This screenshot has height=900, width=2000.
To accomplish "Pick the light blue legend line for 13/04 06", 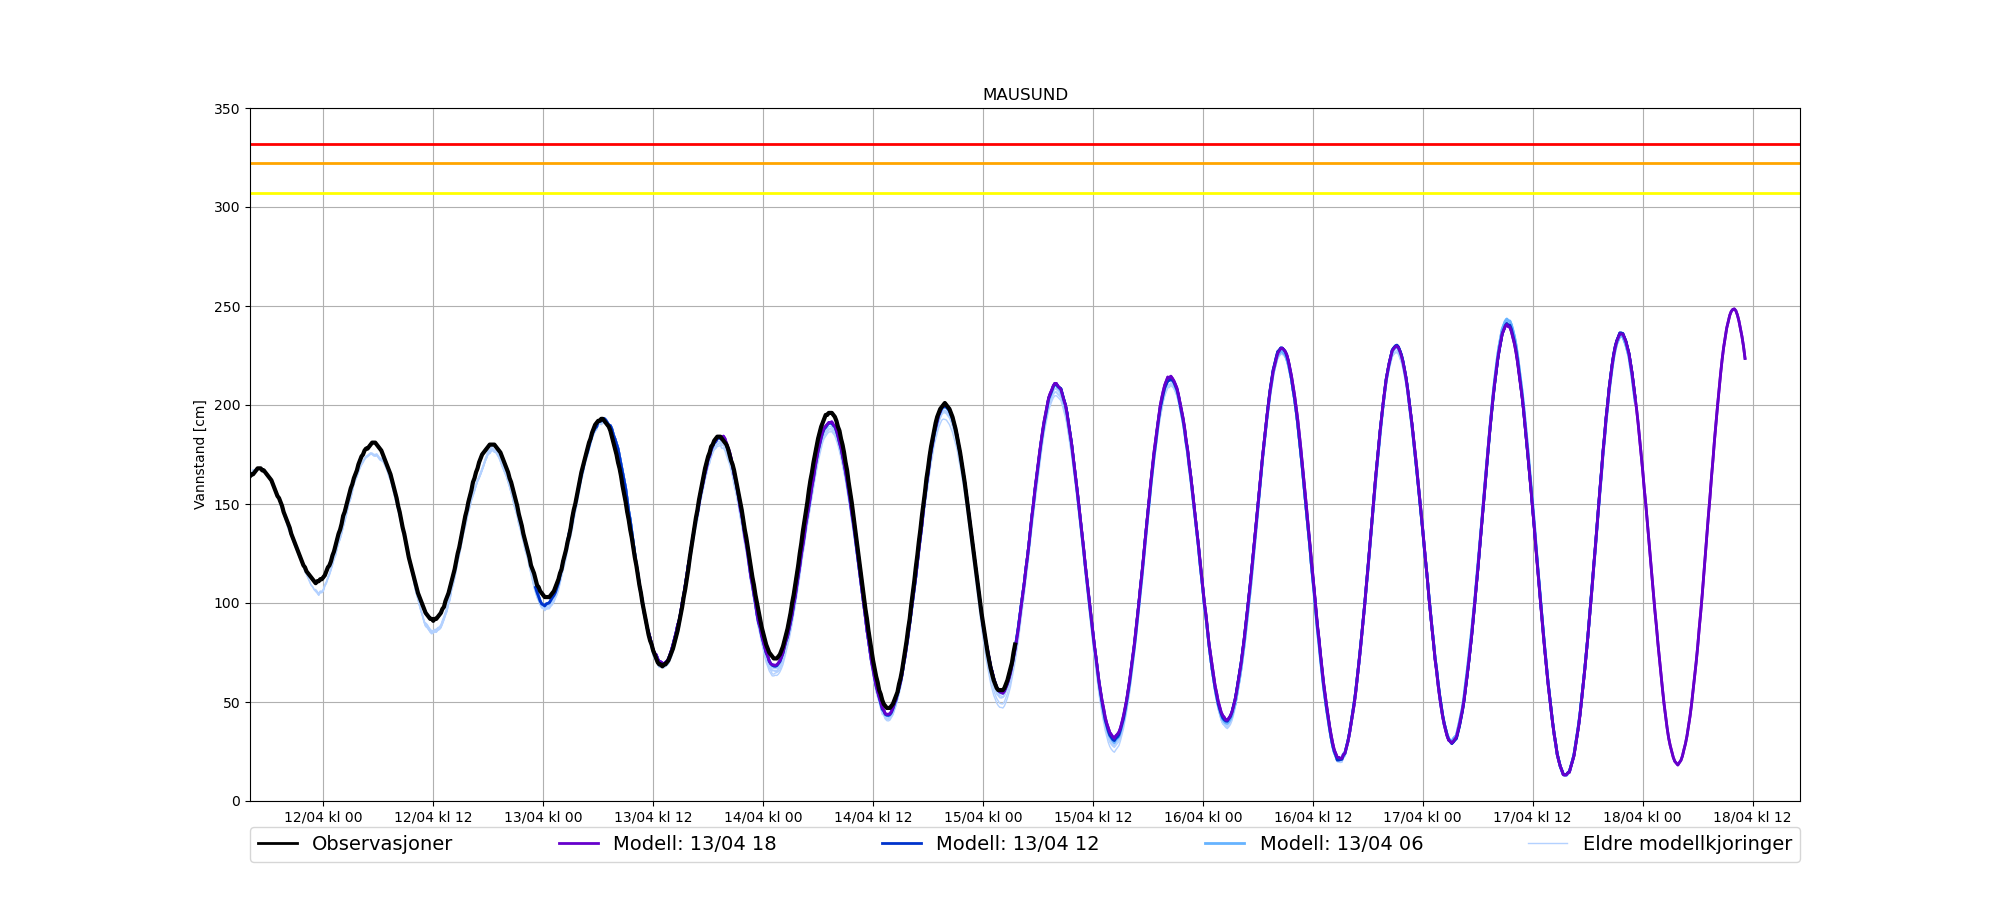I will tap(1225, 844).
